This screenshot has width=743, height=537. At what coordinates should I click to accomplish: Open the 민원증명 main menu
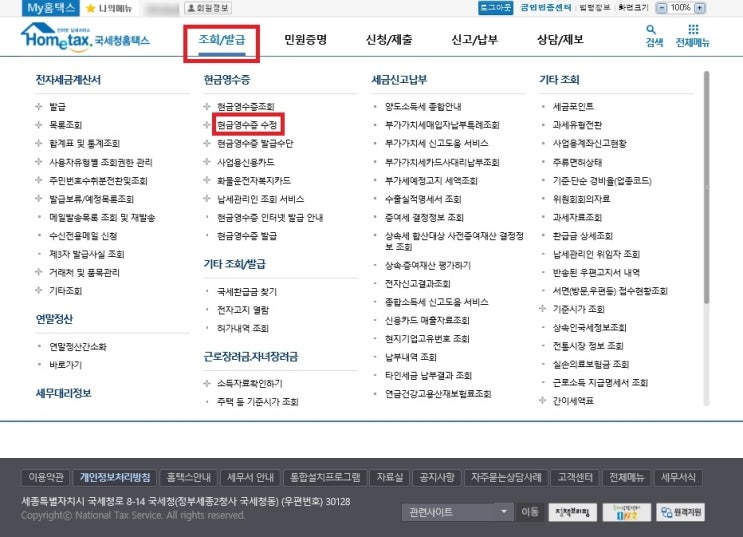[x=306, y=40]
